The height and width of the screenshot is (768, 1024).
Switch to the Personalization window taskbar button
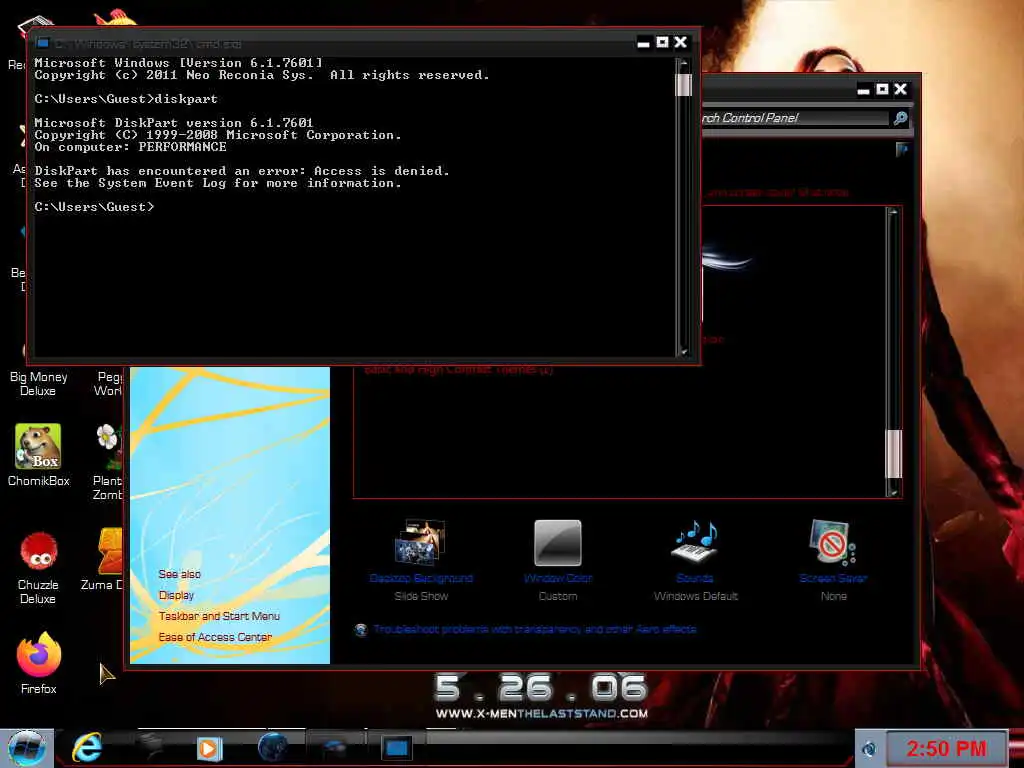click(x=334, y=748)
